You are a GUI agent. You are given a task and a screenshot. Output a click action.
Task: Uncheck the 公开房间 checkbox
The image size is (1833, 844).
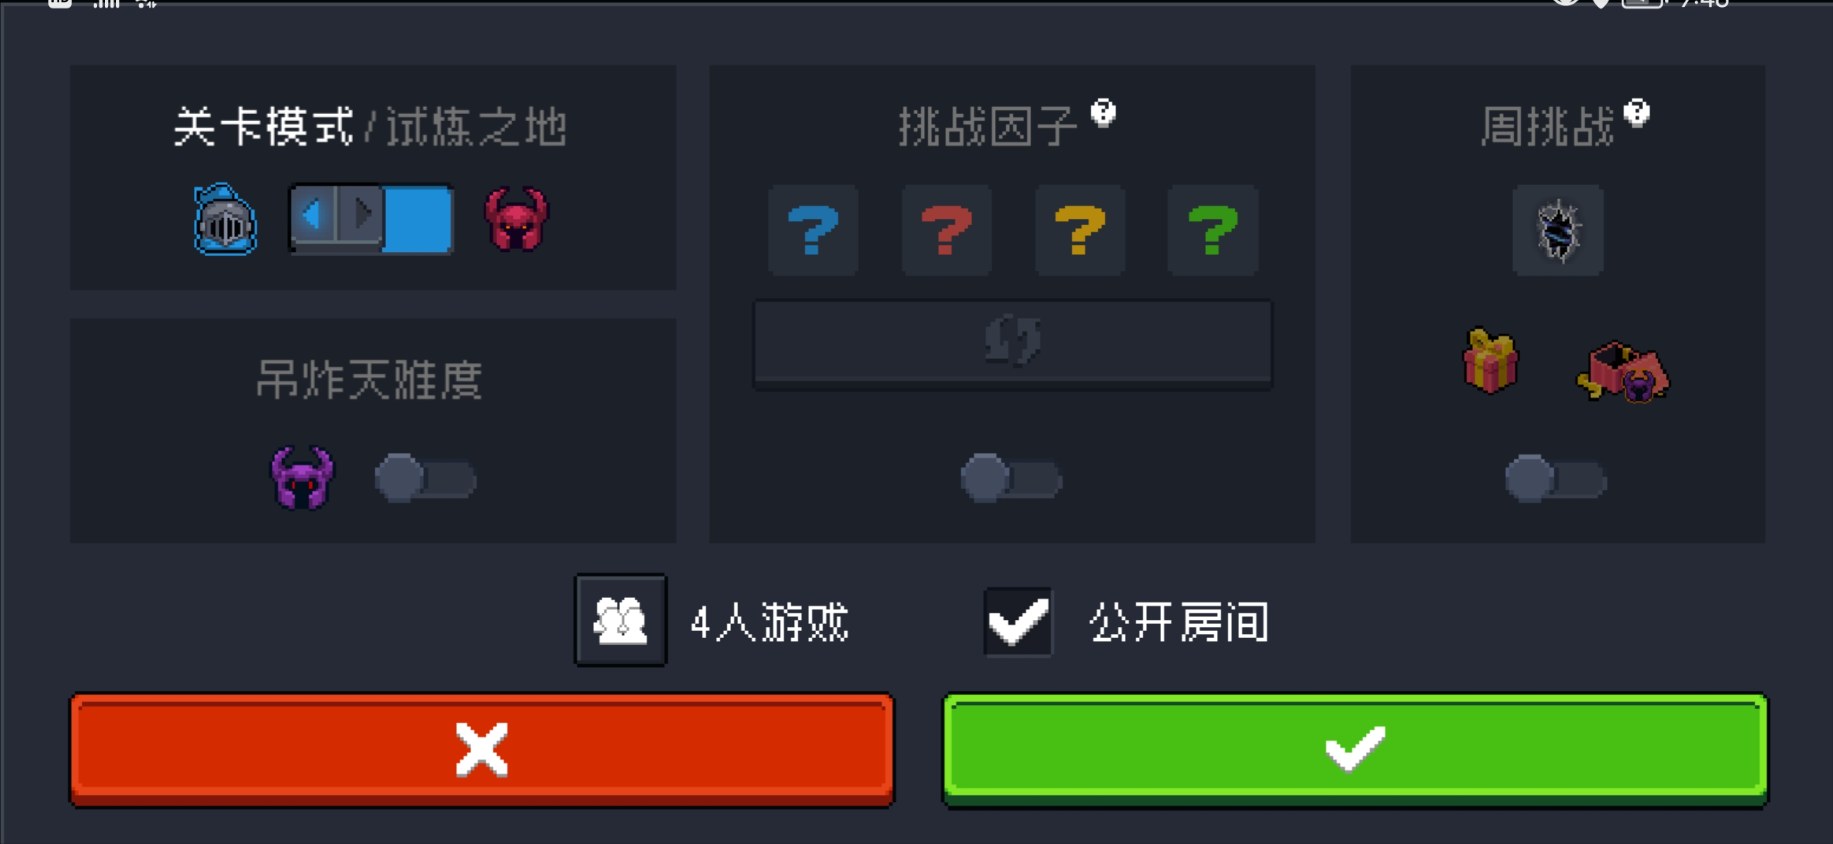[x=1018, y=621]
